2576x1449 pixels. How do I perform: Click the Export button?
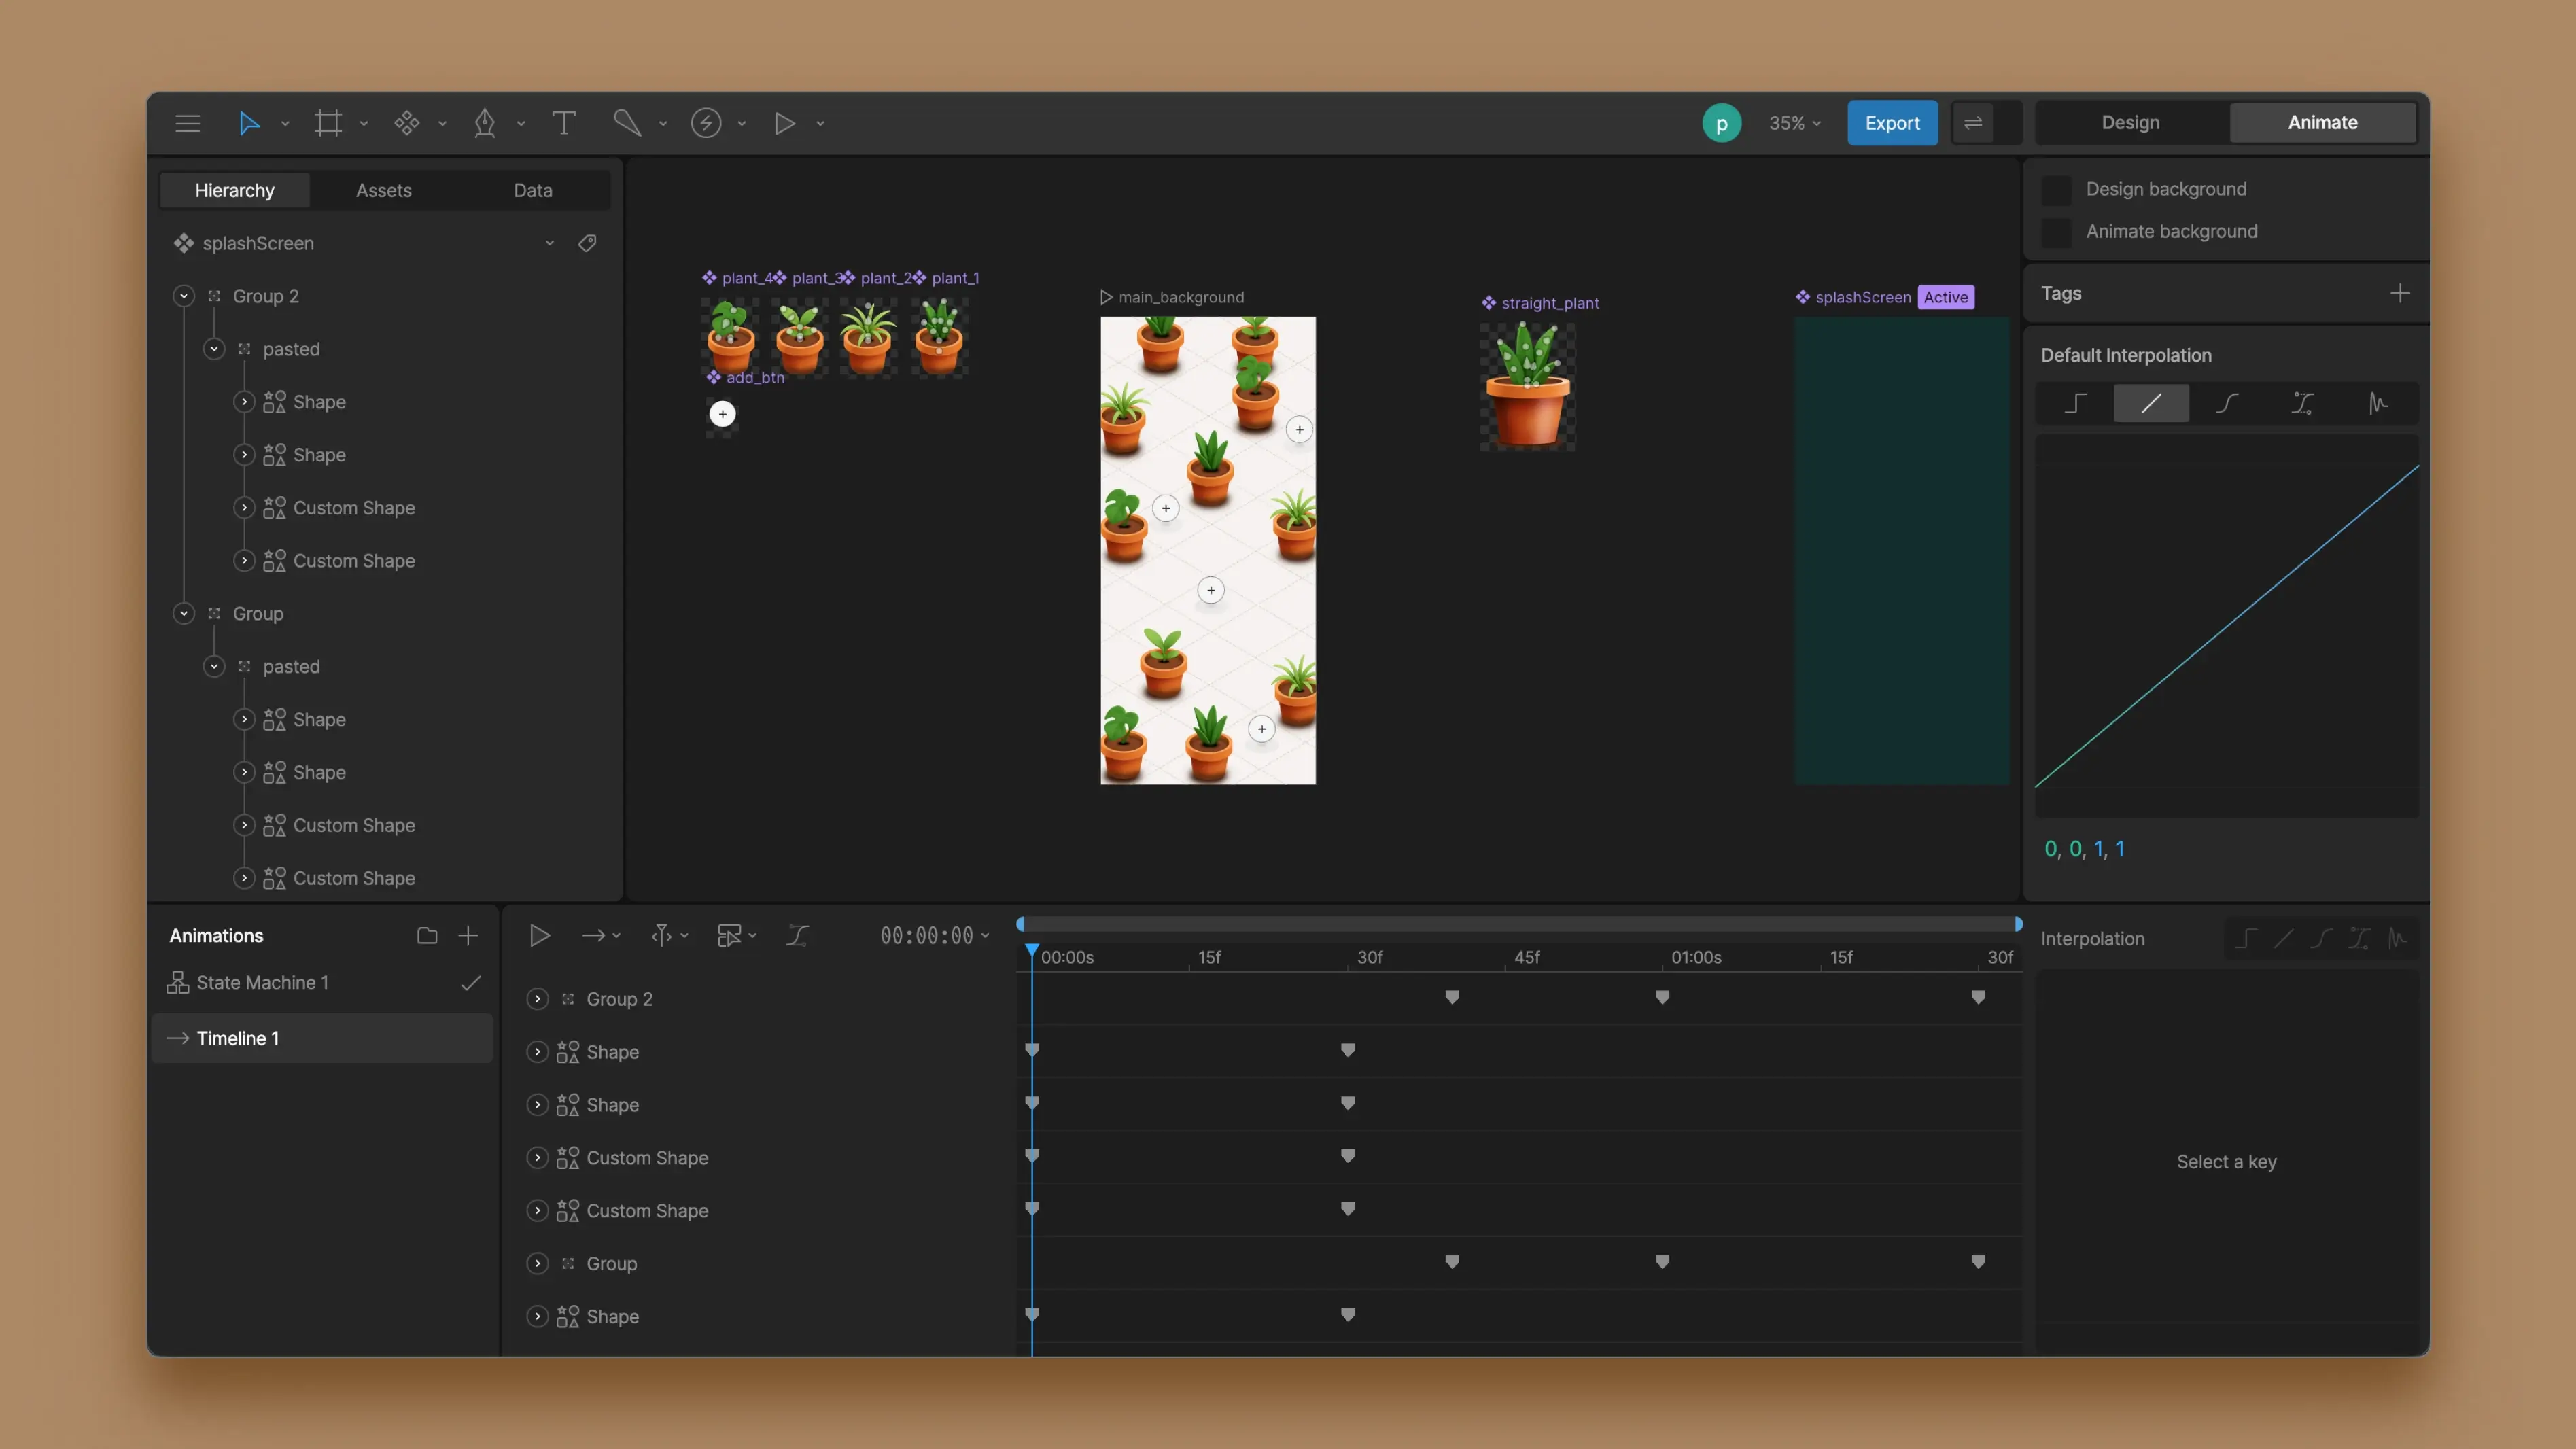(1892, 122)
